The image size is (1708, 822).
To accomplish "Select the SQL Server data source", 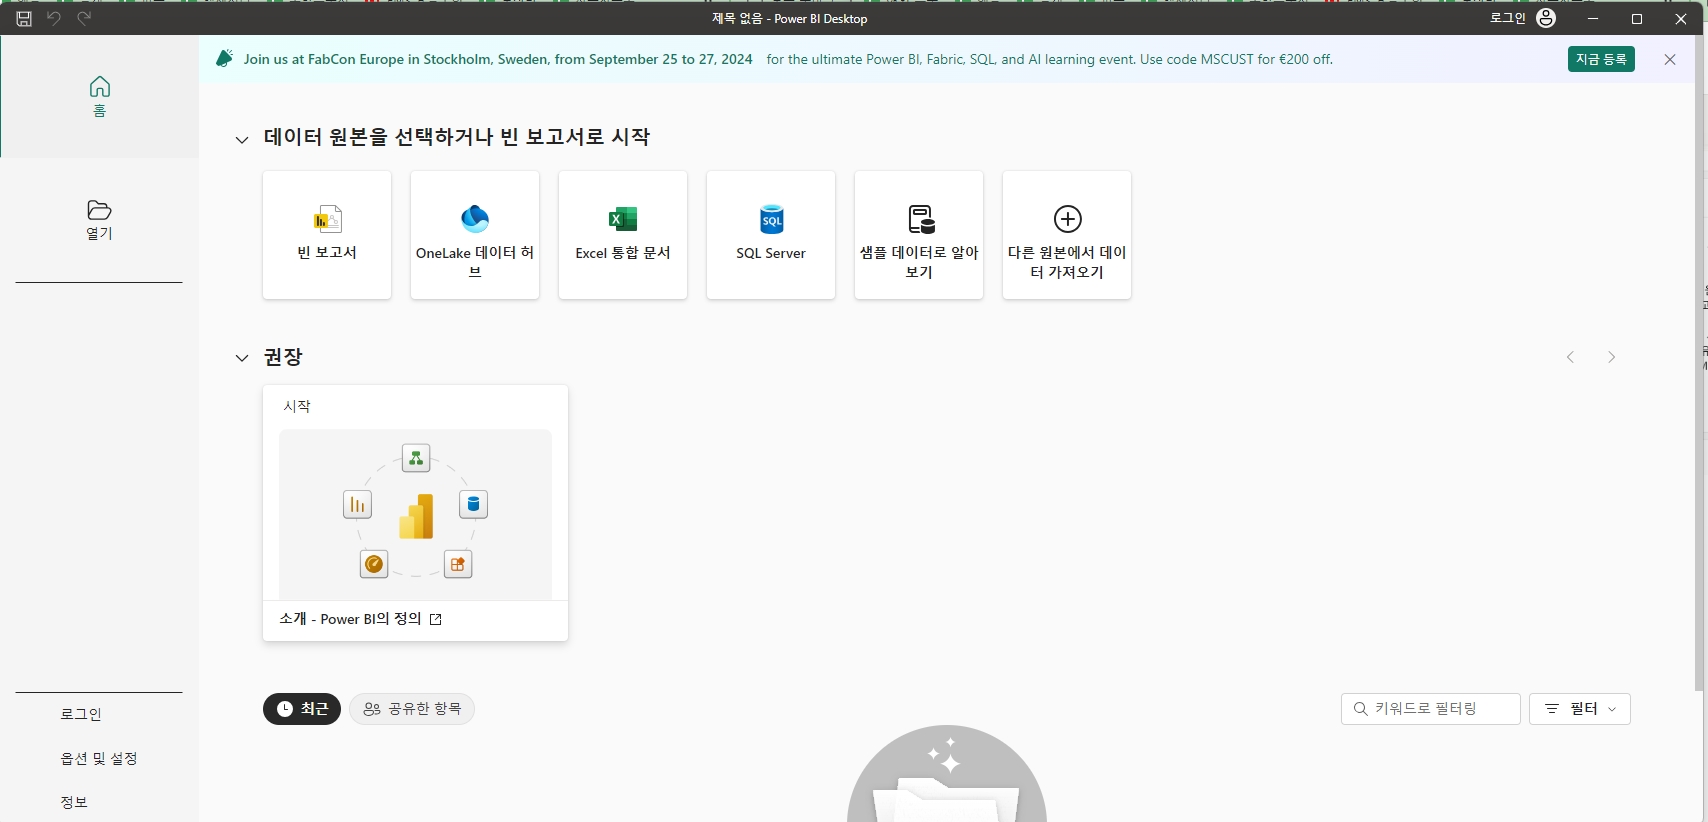I will (x=771, y=235).
